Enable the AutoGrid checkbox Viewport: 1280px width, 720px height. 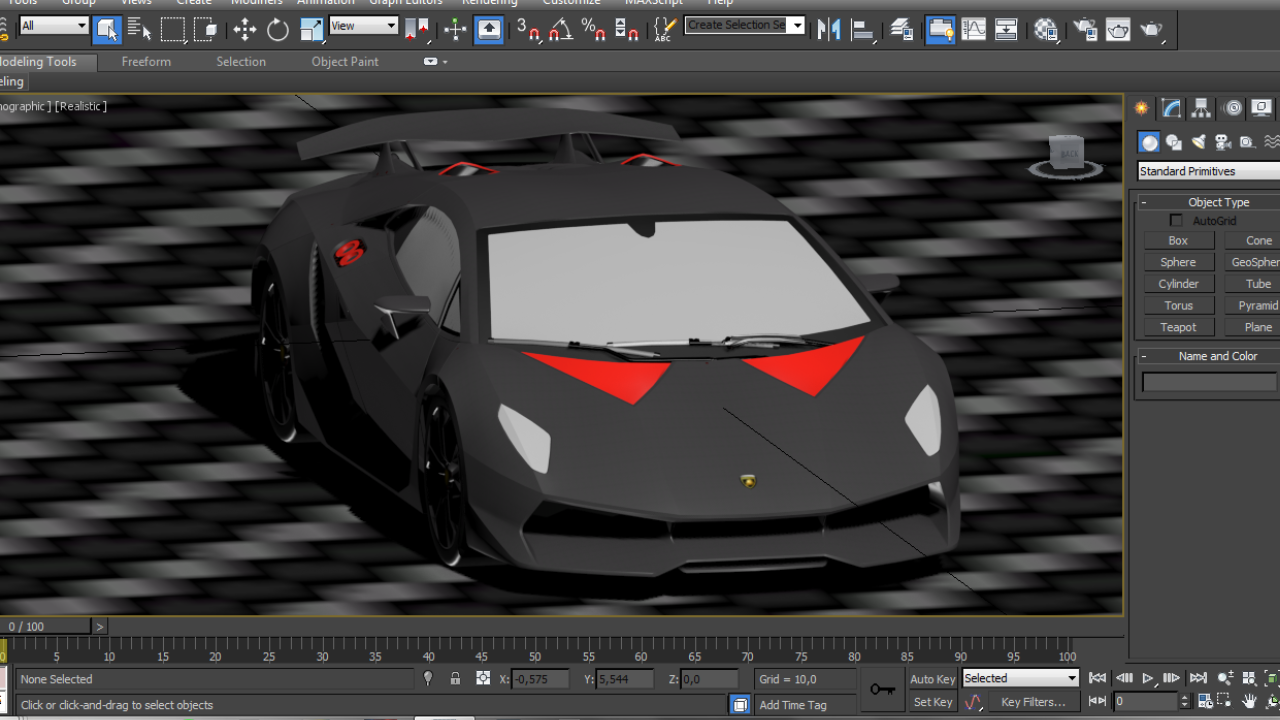(x=1176, y=220)
